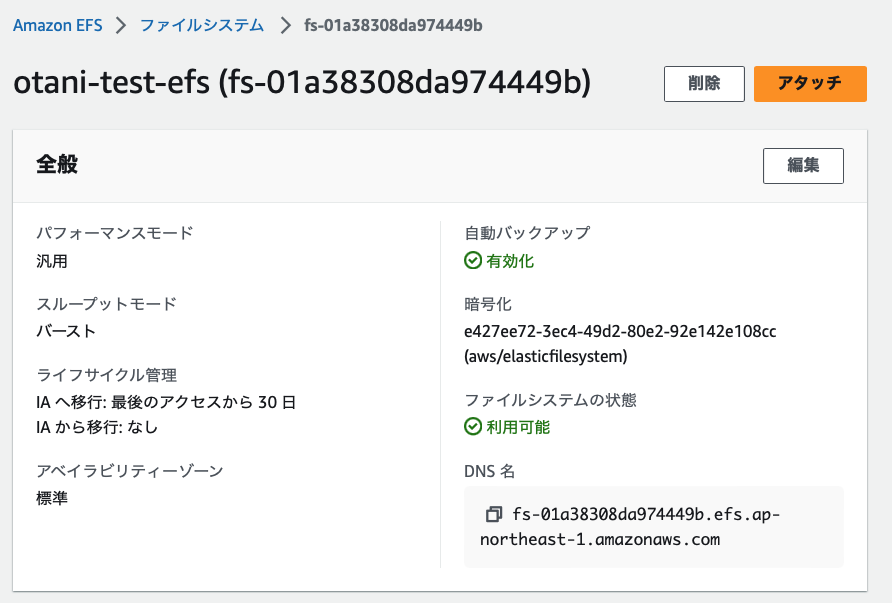
Task: Click the 有効化 automatic backup status text
Action: coord(510,261)
